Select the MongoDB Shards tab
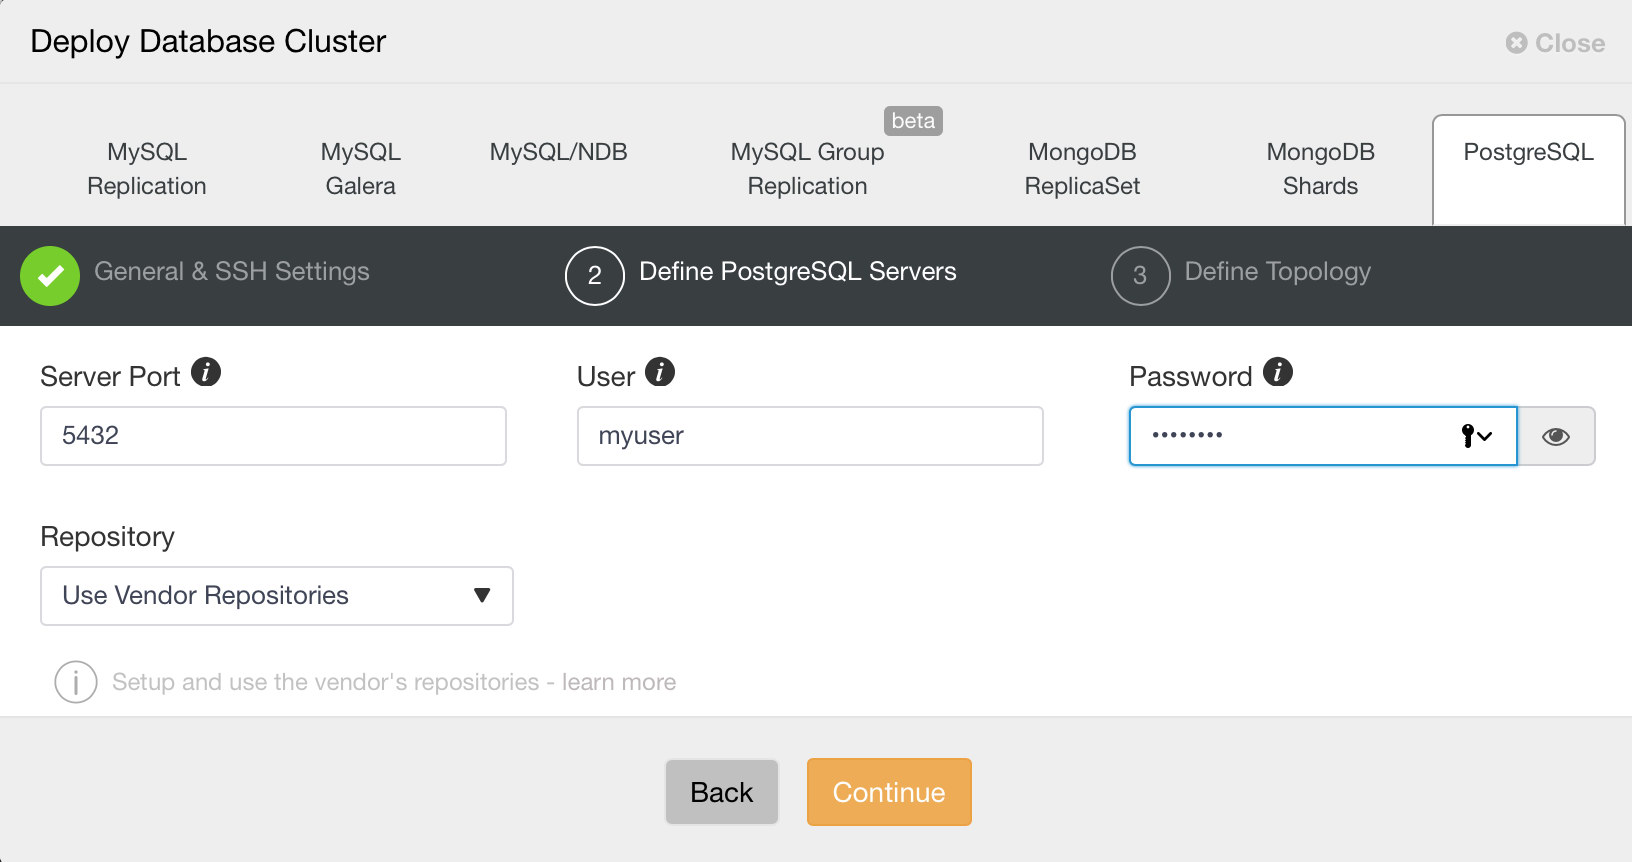The width and height of the screenshot is (1632, 862). pyautogui.click(x=1320, y=169)
